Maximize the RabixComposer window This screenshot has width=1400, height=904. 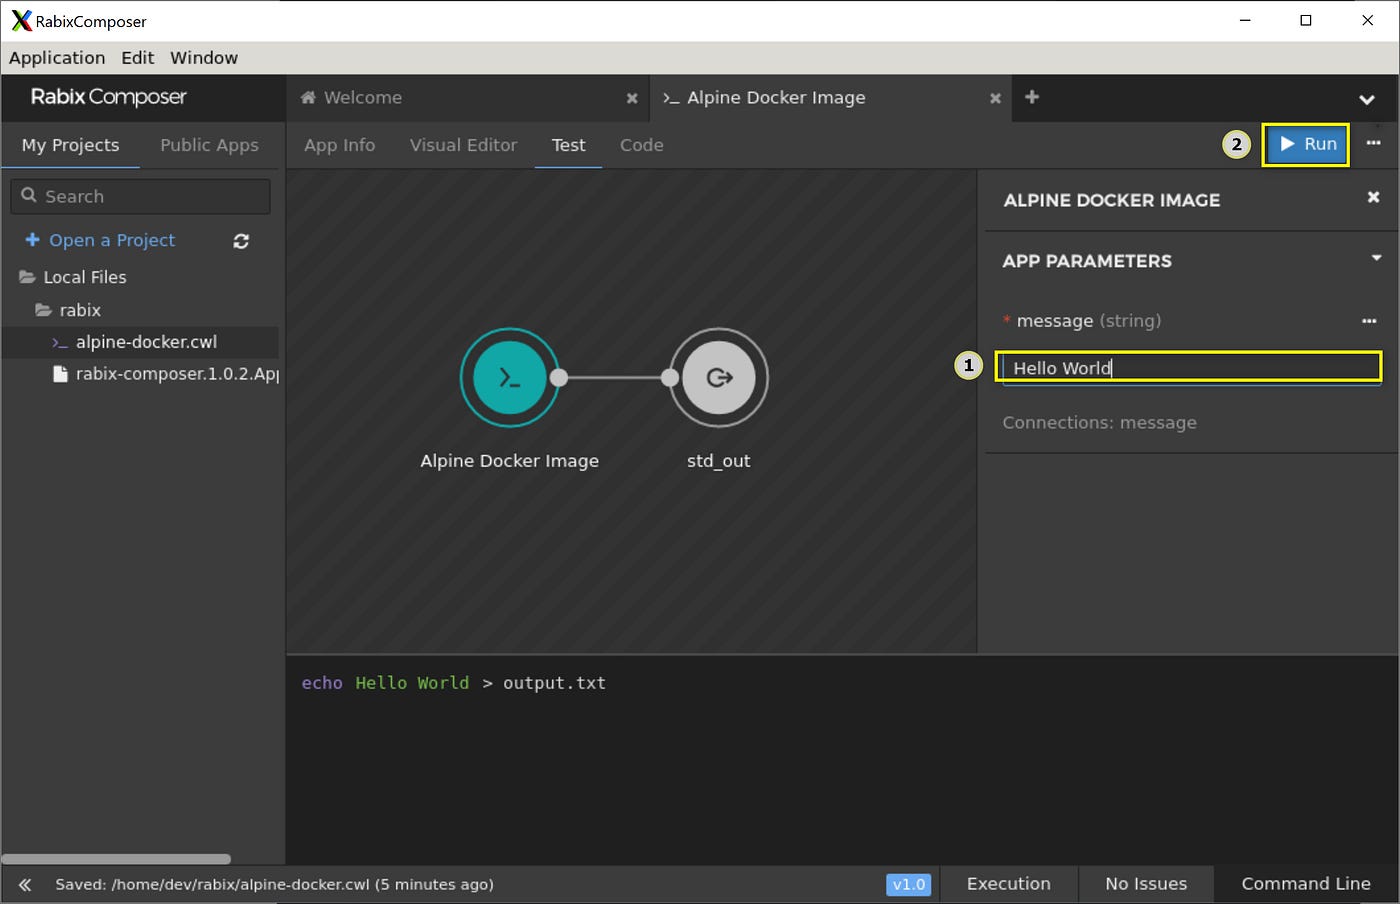(1306, 20)
